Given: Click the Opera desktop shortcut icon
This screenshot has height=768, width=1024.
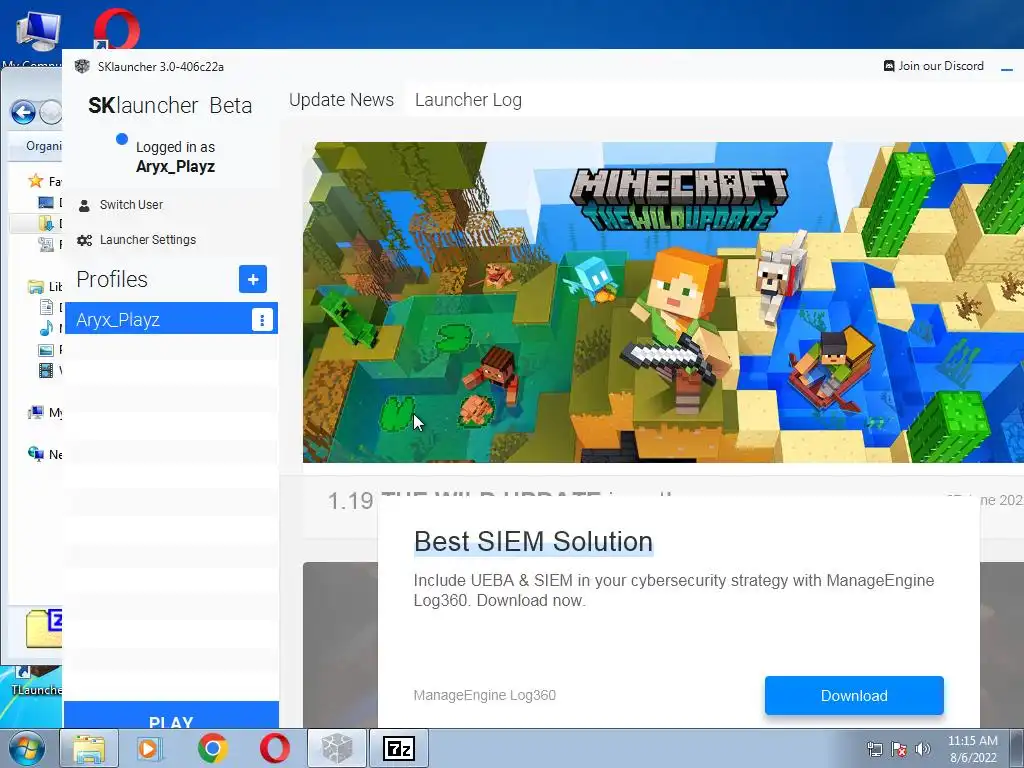Looking at the screenshot, I should (x=116, y=29).
